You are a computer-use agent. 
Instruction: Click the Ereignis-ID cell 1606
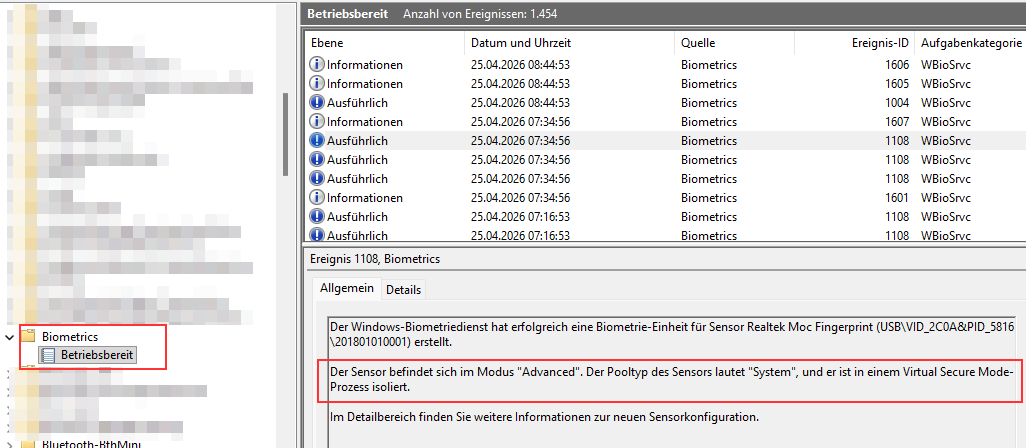(x=897, y=65)
